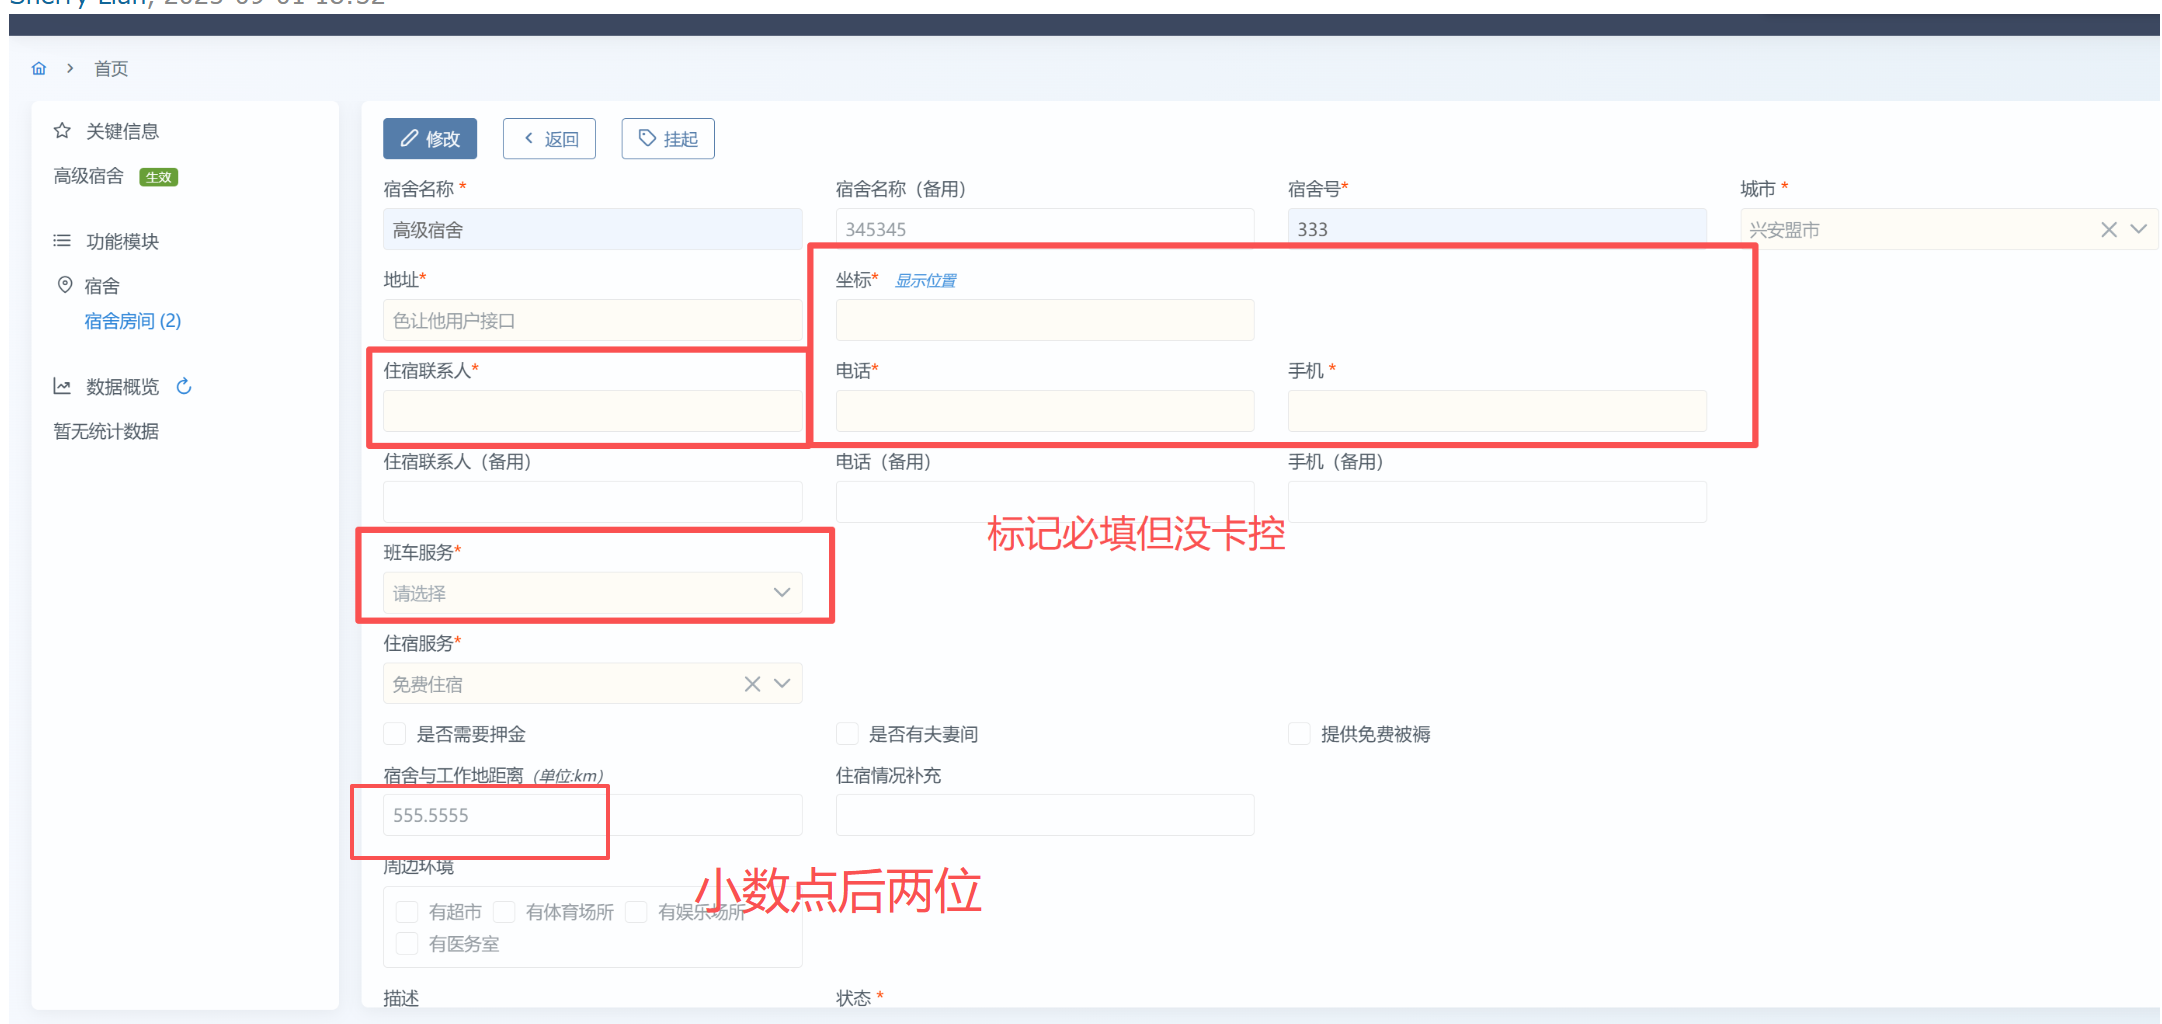2162x1024 pixels.
Task: Open 宿舍房间 (2) in sidebar
Action: [132, 321]
